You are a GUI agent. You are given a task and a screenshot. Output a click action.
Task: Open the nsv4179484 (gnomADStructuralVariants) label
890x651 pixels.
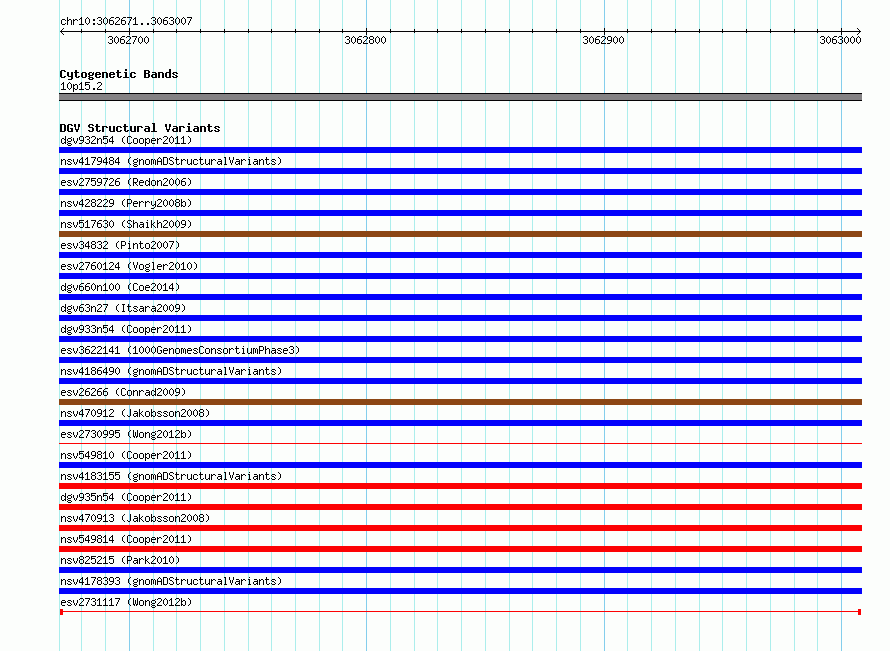[171, 161]
